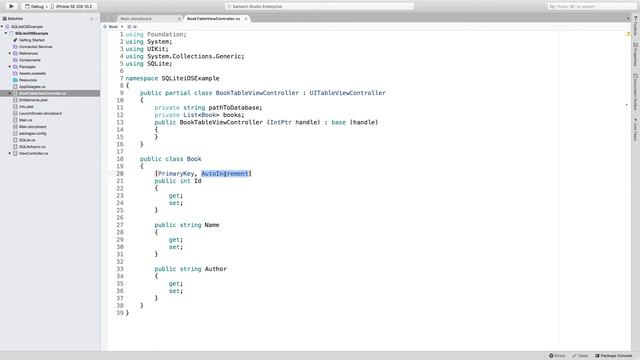Click the Resources blue folder icon
640x360 pixels.
pyautogui.click(x=15, y=80)
